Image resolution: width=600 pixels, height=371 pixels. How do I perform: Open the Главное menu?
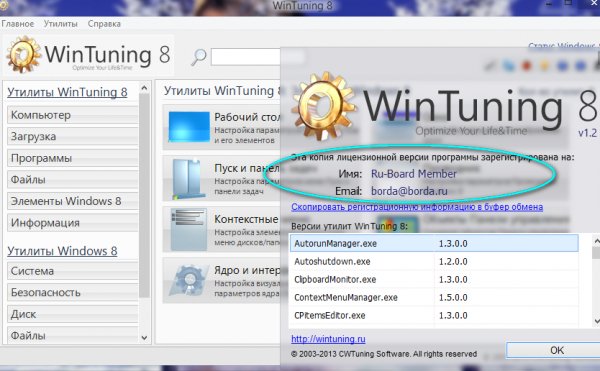pos(18,24)
